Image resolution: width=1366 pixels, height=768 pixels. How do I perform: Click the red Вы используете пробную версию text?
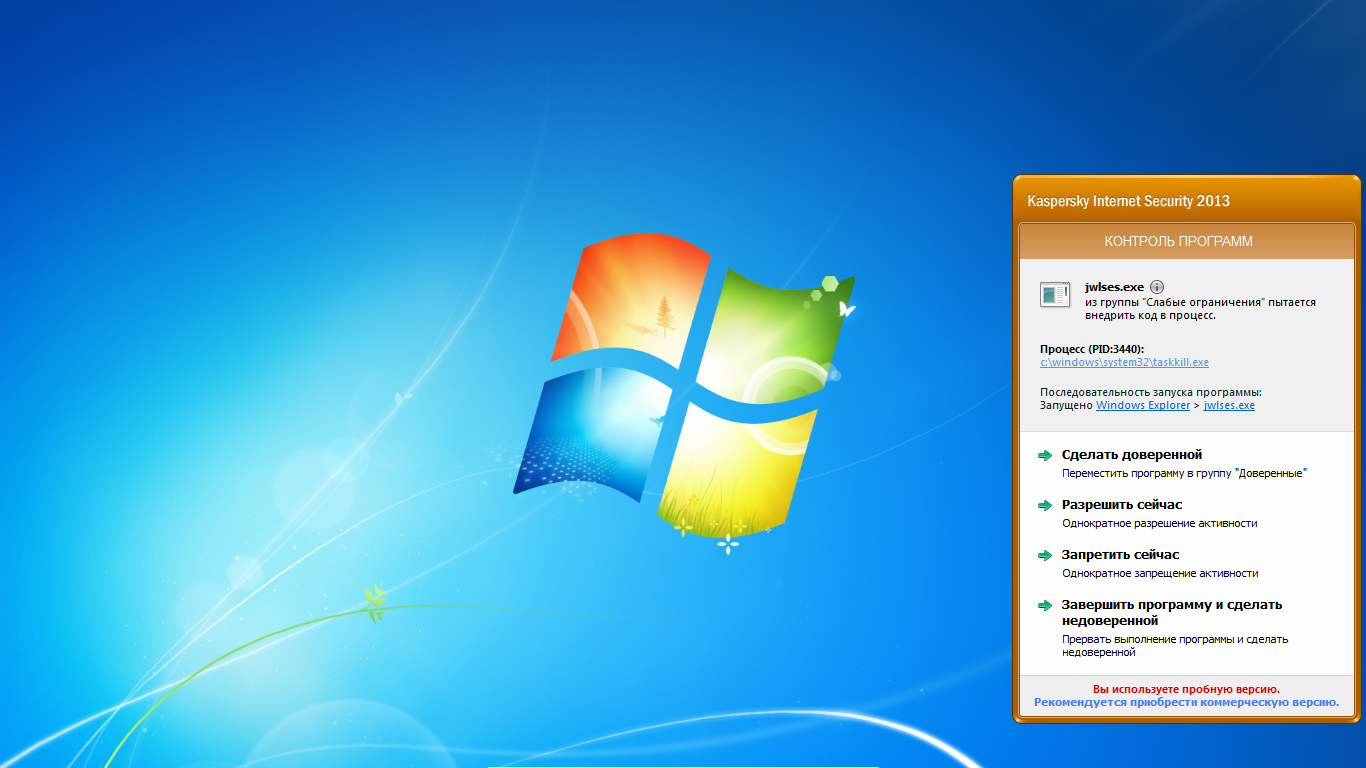click(x=1186, y=689)
